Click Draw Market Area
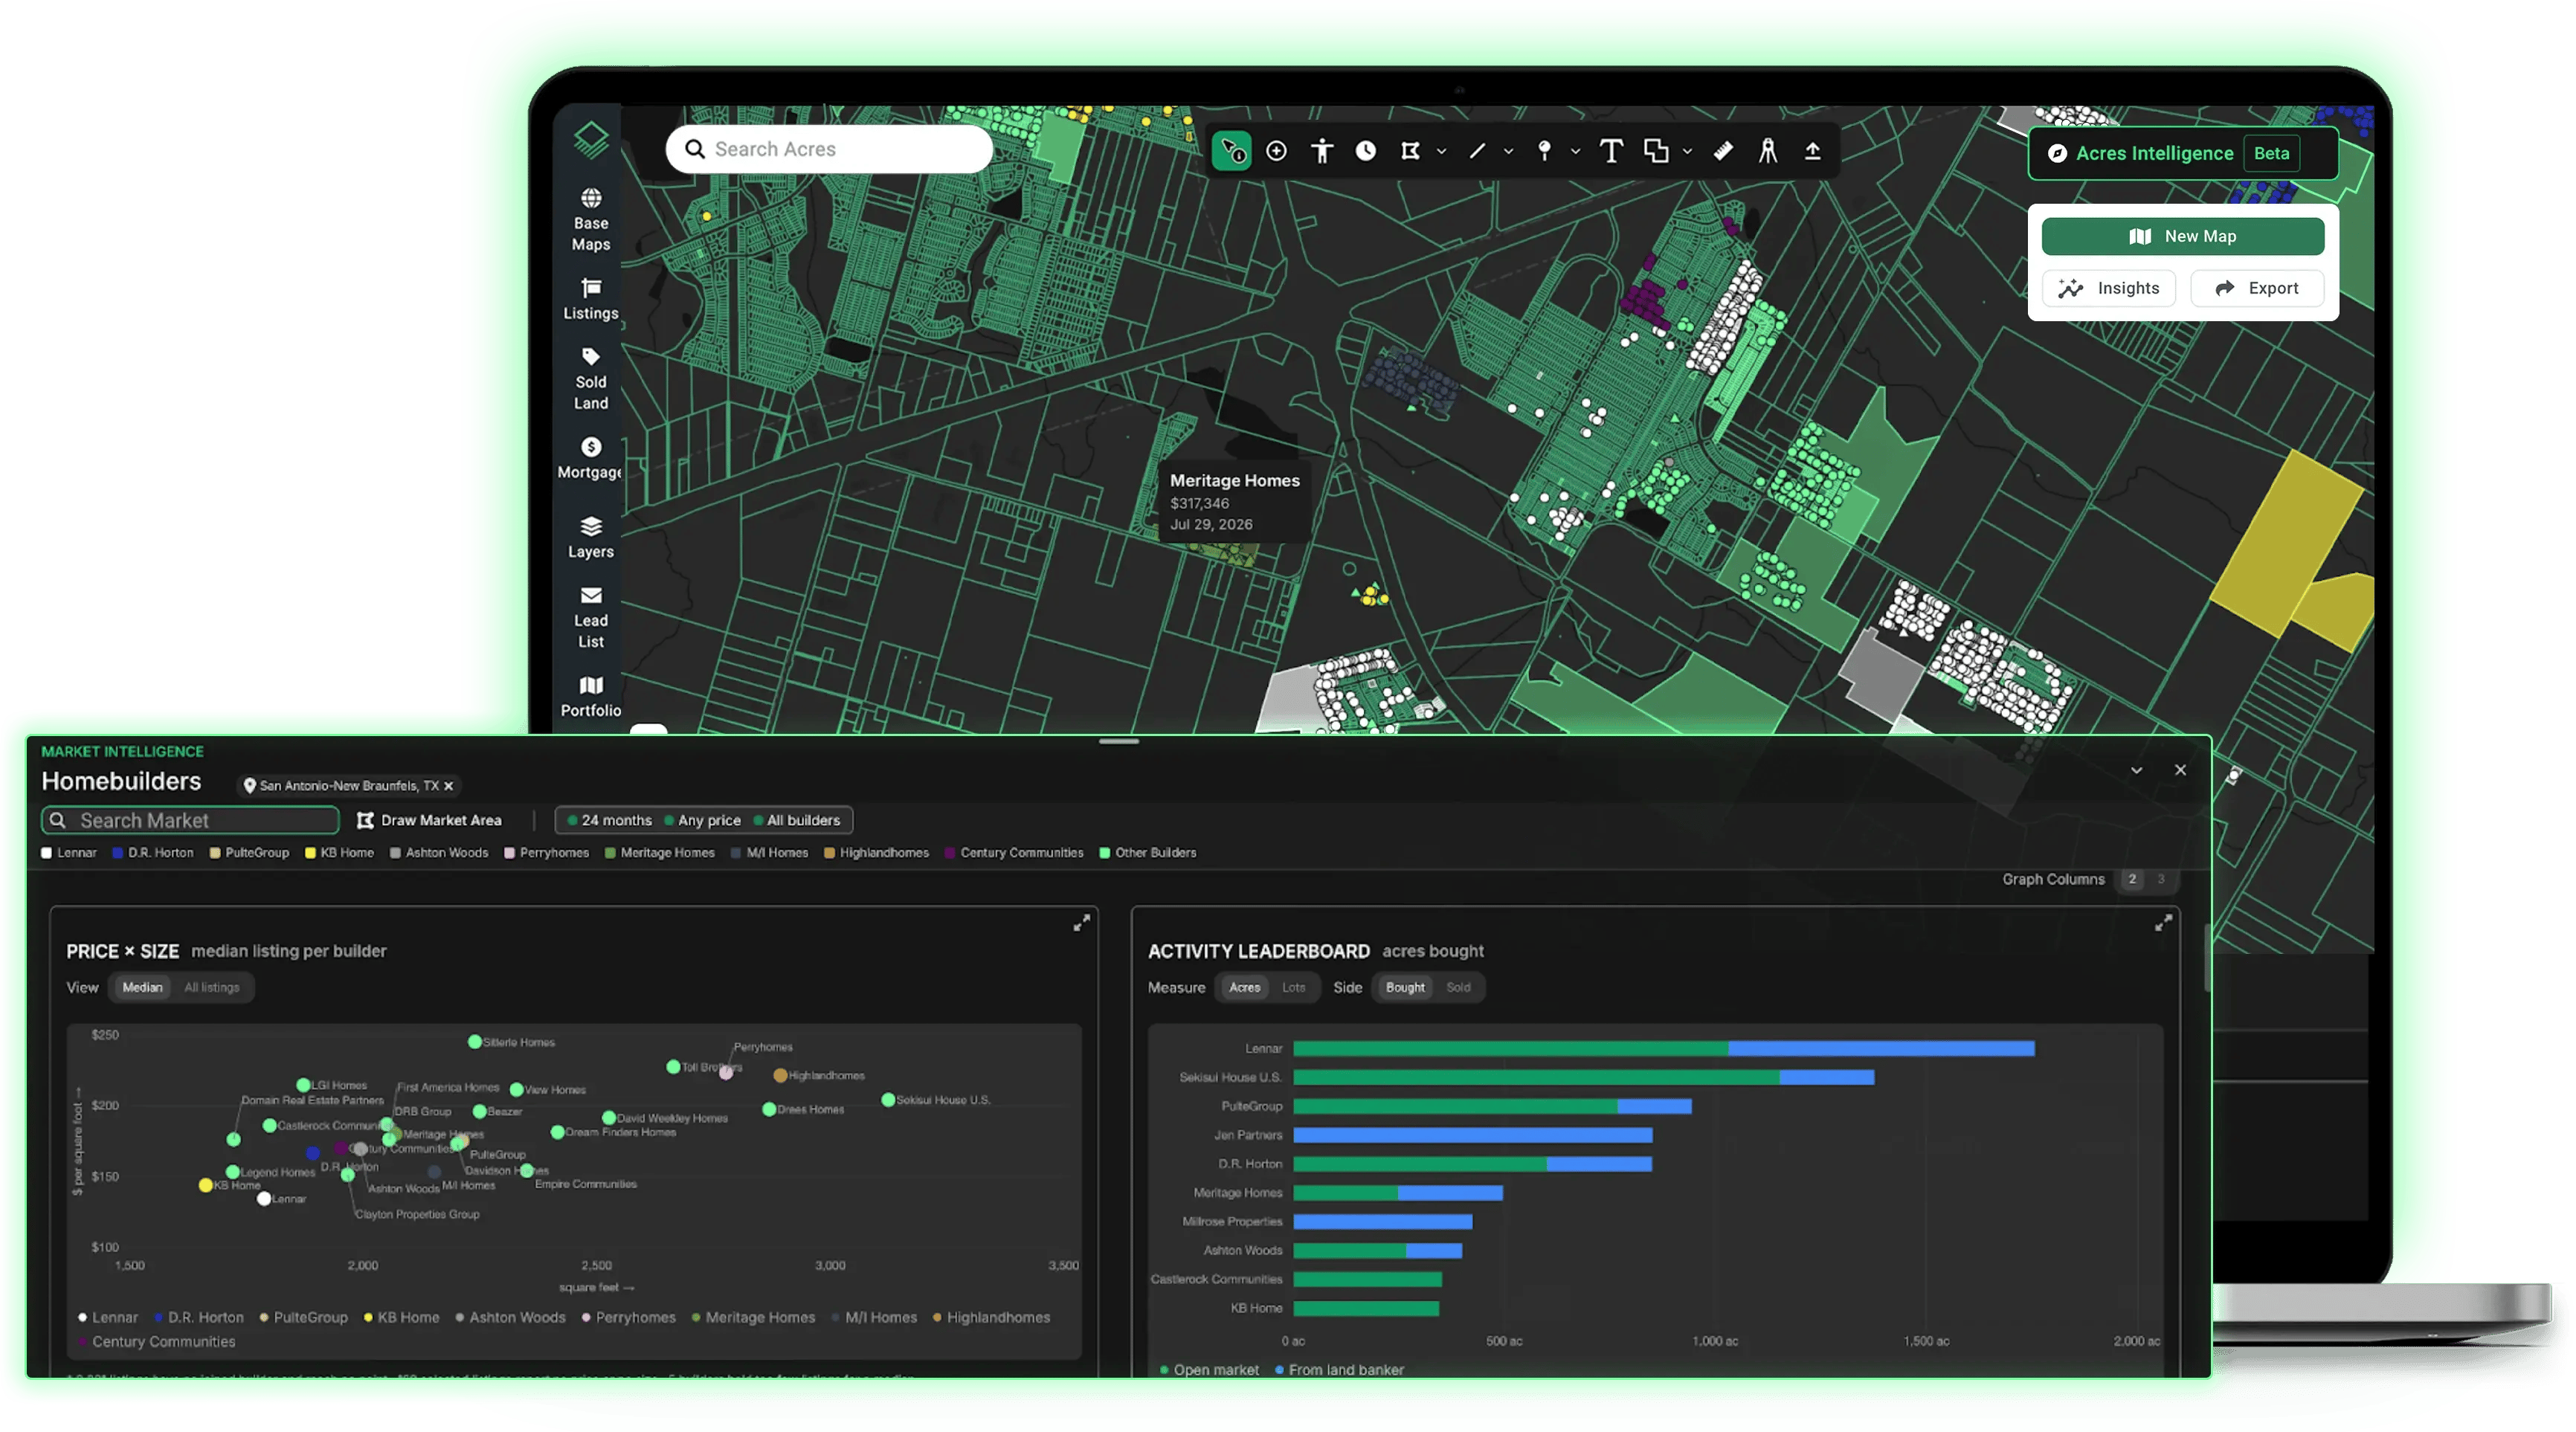The height and width of the screenshot is (1432, 2576). click(430, 821)
